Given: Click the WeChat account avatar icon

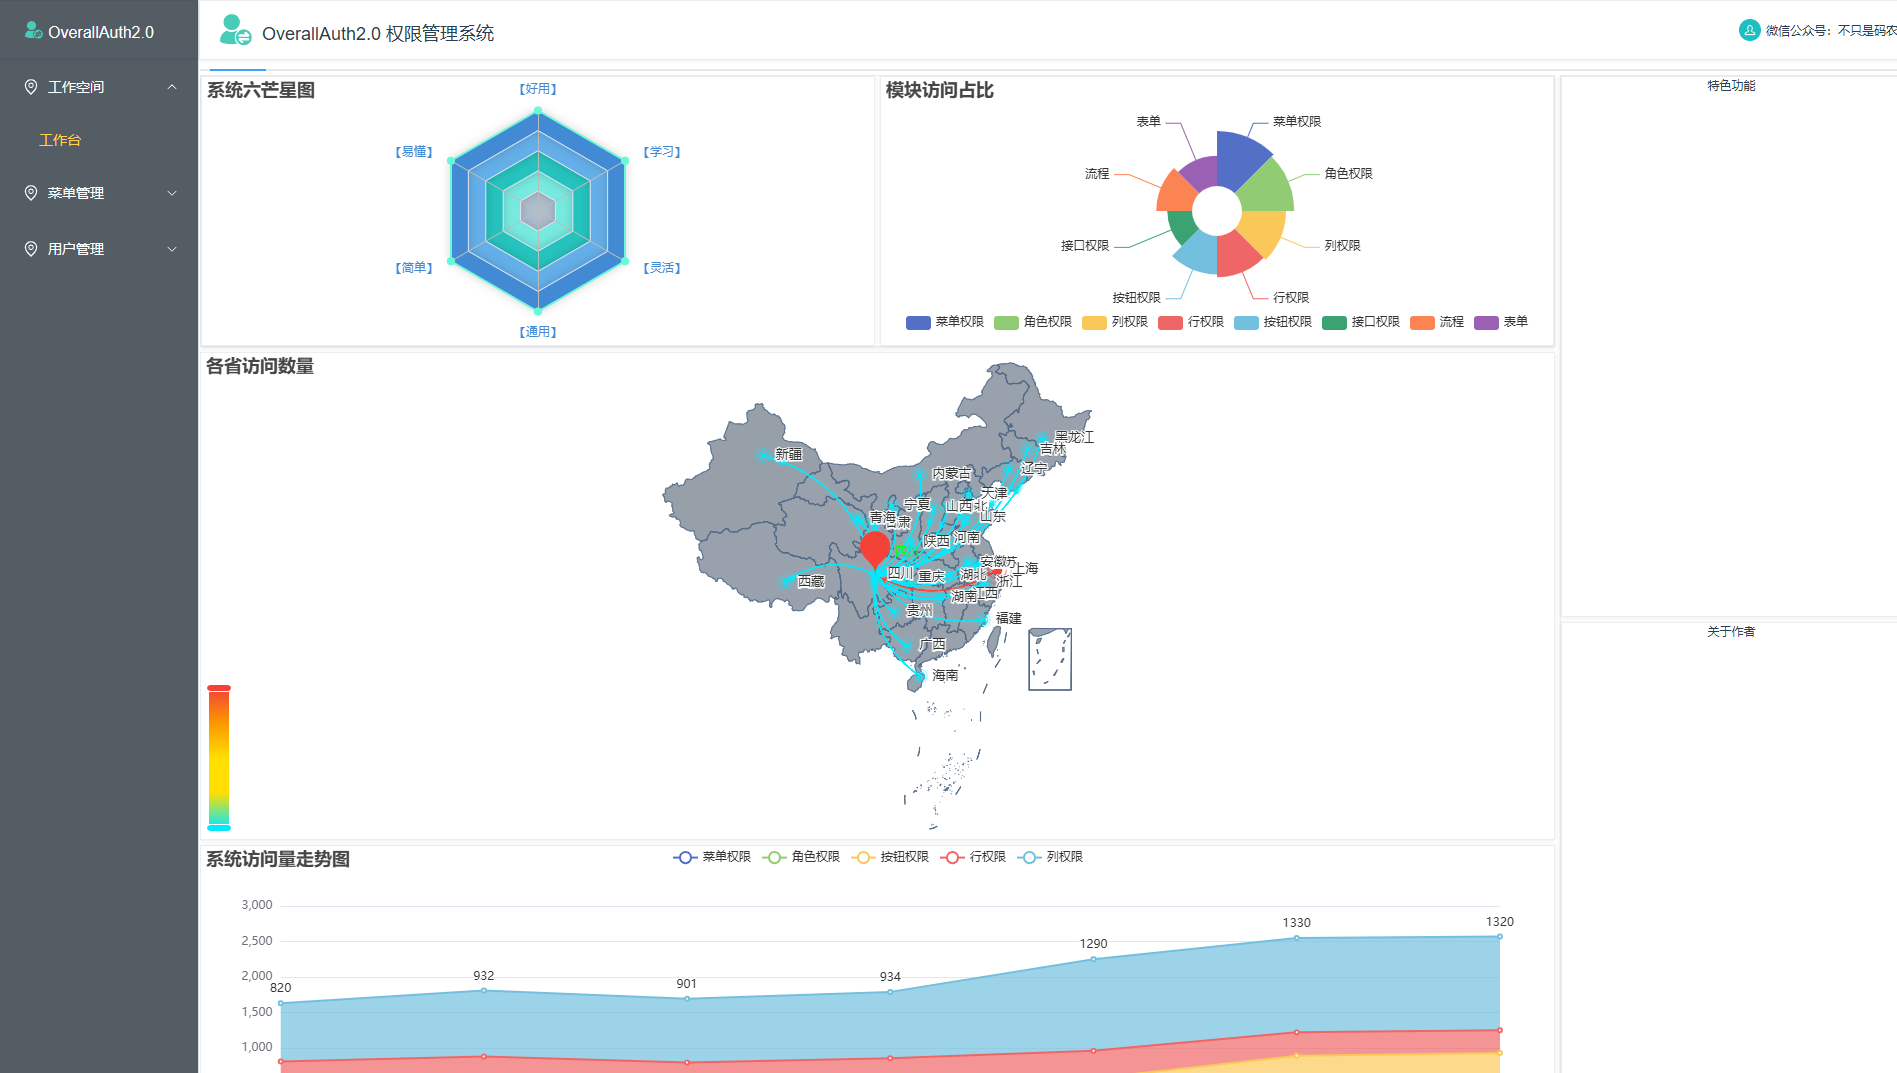Looking at the screenshot, I should click(x=1749, y=30).
